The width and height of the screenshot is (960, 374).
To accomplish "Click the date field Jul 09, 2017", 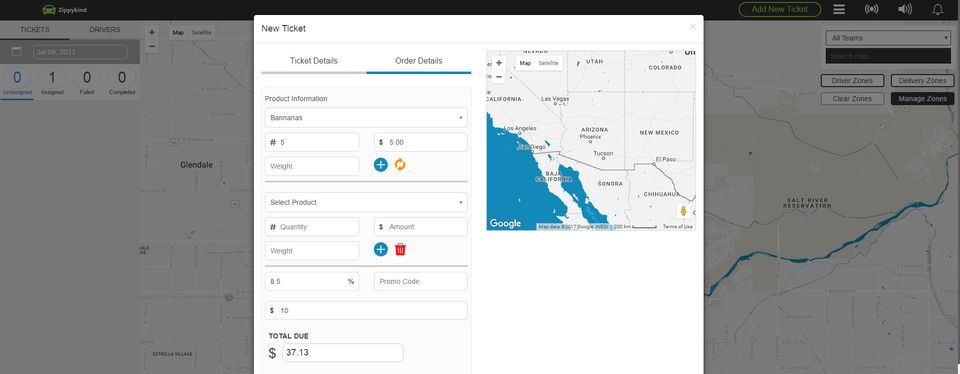I will 80,52.
